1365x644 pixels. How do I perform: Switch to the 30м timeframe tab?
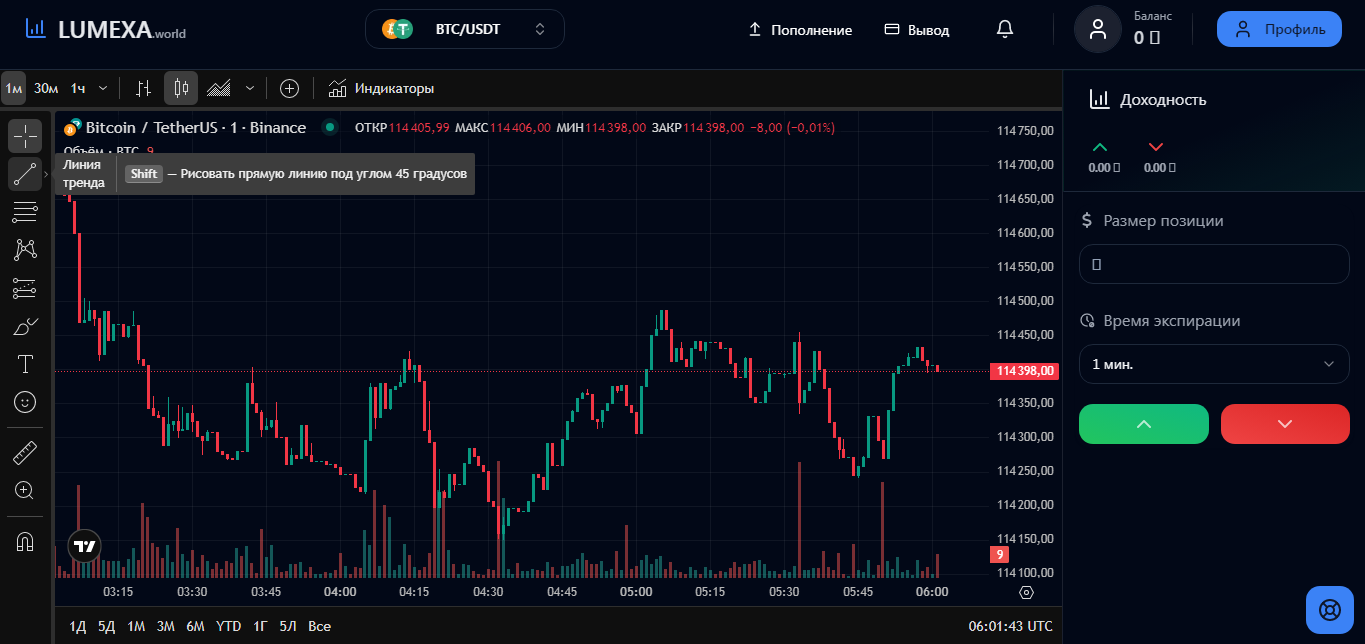click(x=45, y=88)
